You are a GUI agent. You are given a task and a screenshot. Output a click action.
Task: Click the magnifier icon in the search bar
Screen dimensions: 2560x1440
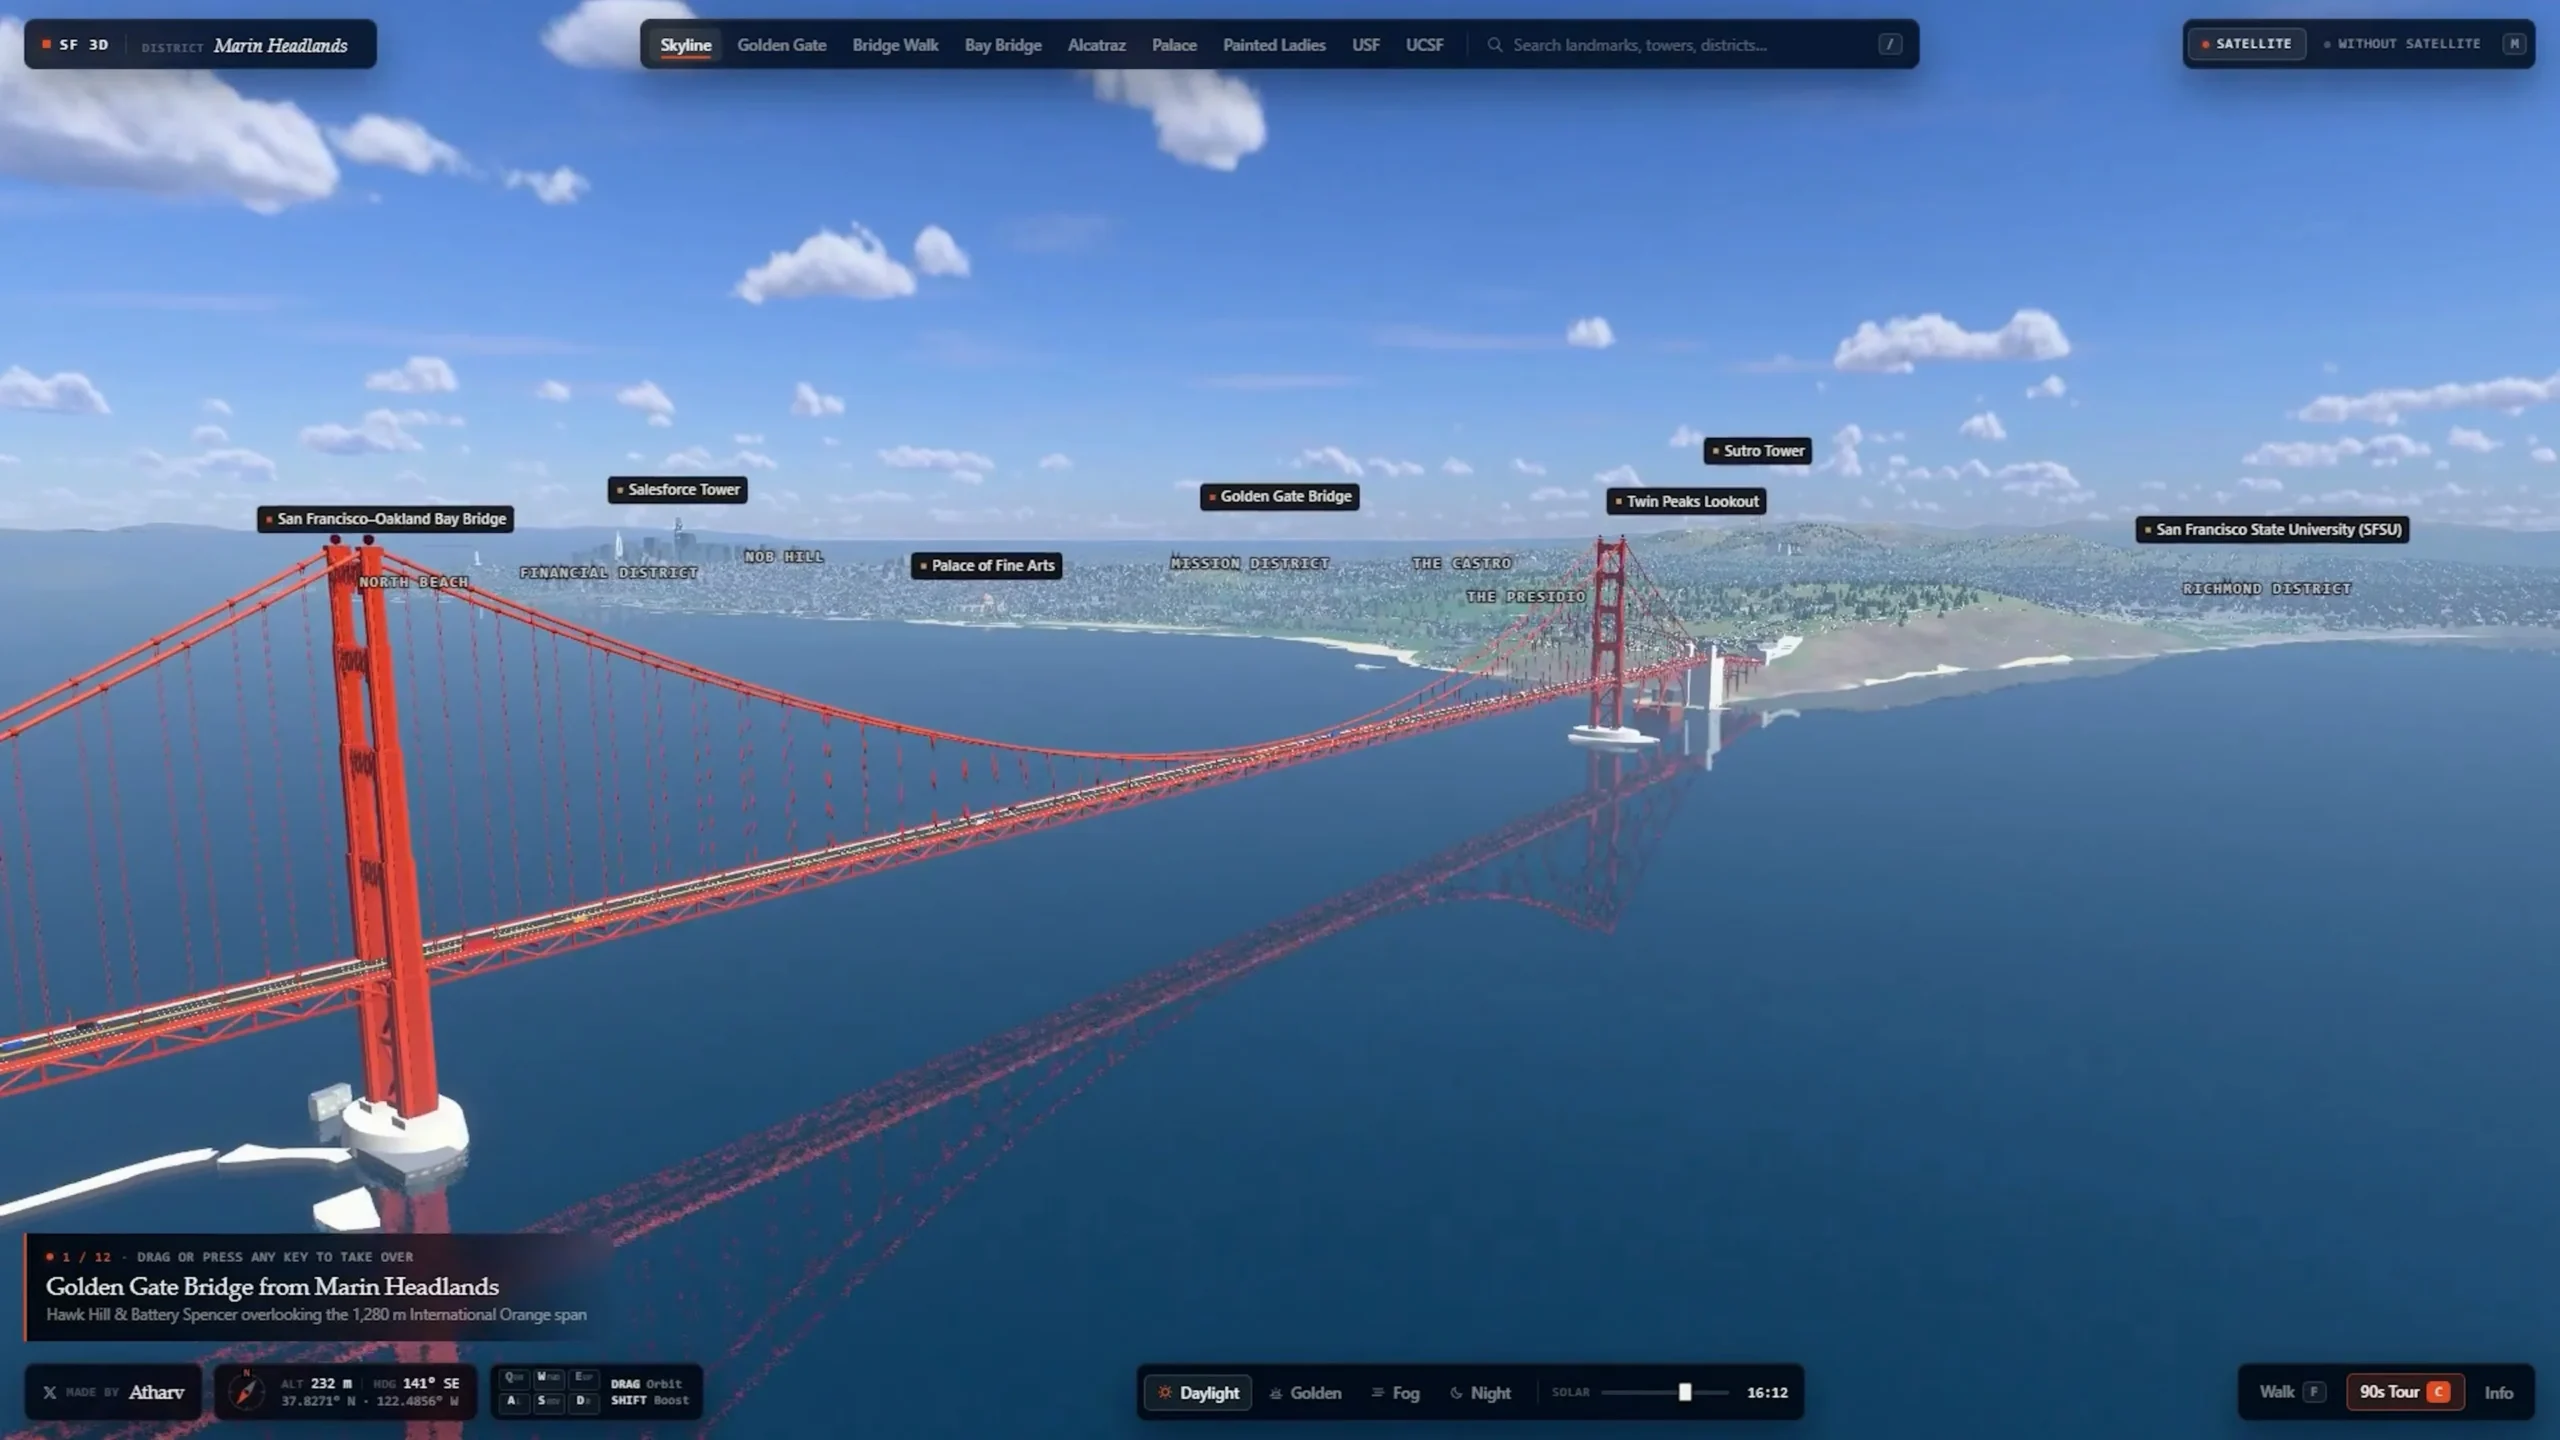tap(1494, 45)
